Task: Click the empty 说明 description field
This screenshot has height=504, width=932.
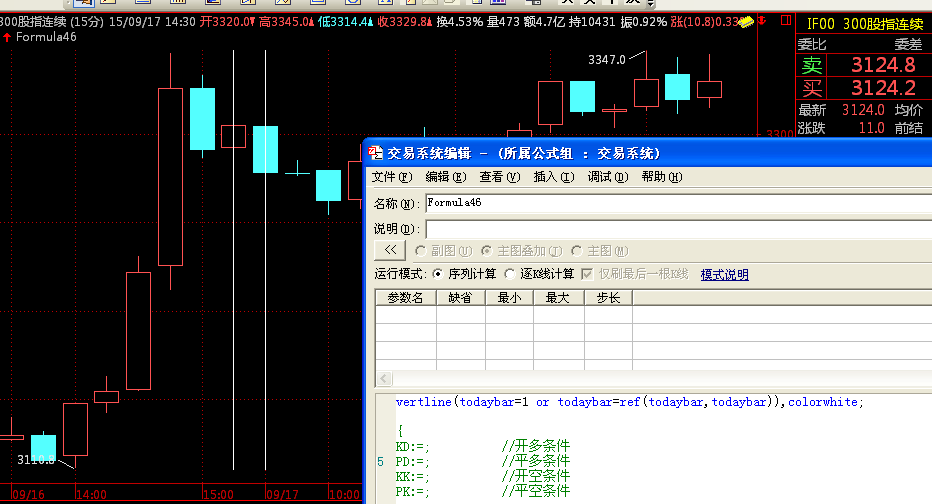Action: (679, 229)
